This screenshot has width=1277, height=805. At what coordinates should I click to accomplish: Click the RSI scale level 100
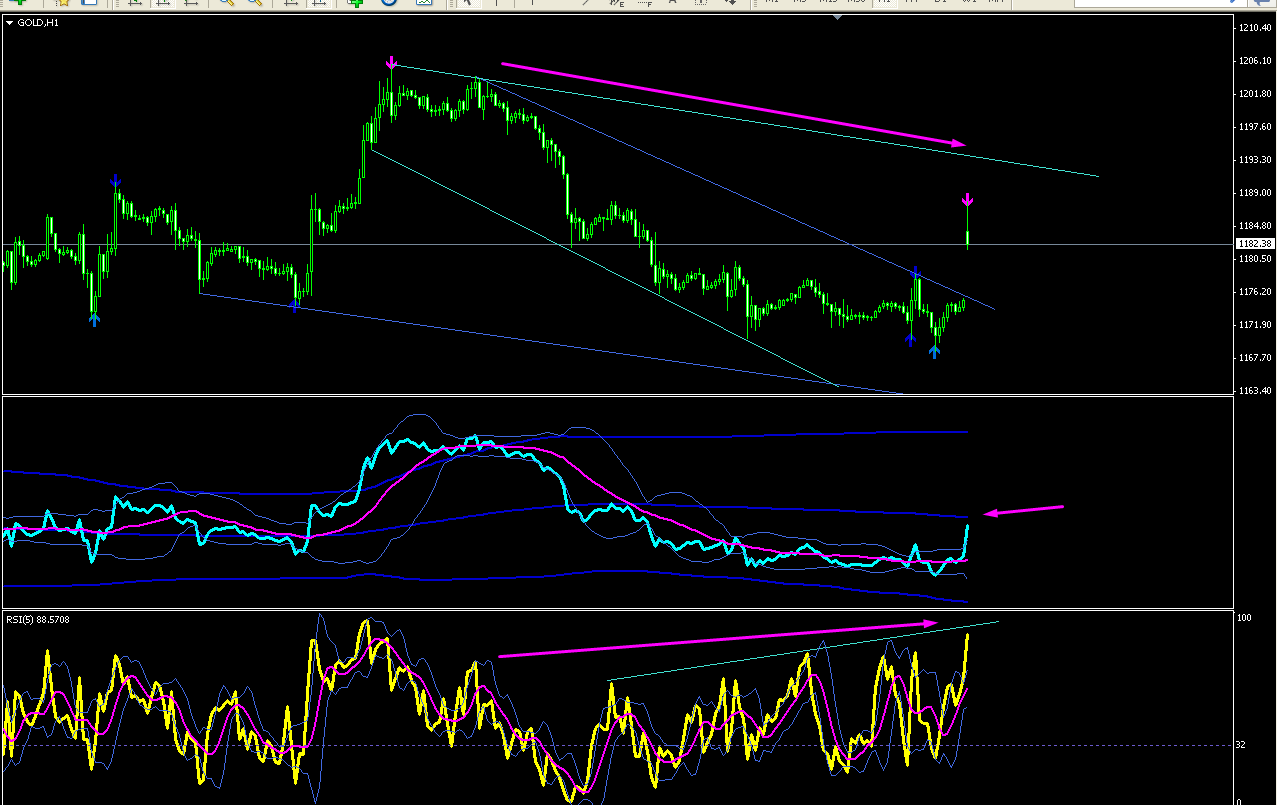[1245, 619]
